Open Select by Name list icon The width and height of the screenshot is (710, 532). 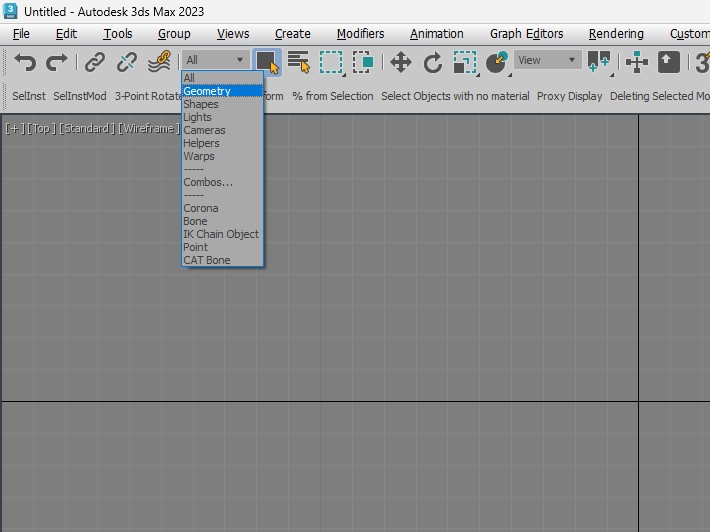(x=299, y=62)
